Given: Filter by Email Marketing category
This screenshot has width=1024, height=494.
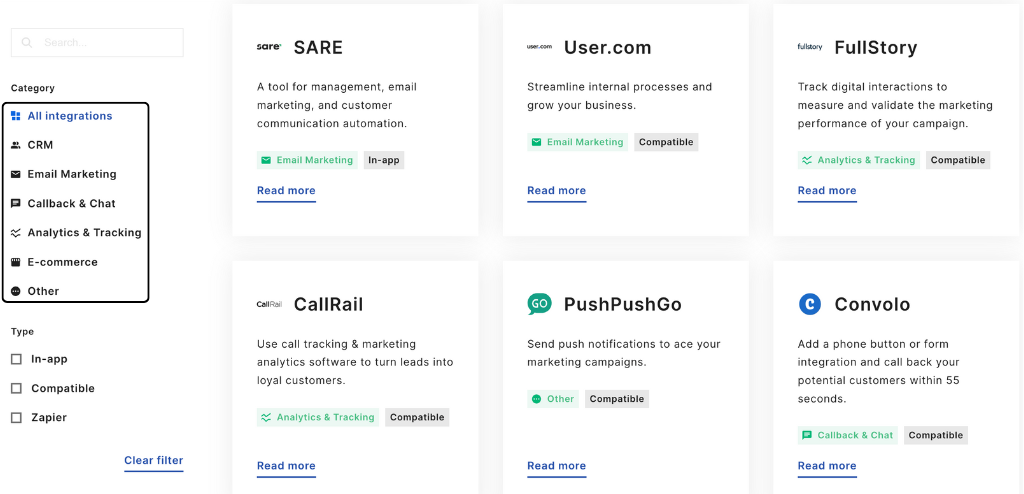Looking at the screenshot, I should pyautogui.click(x=71, y=174).
